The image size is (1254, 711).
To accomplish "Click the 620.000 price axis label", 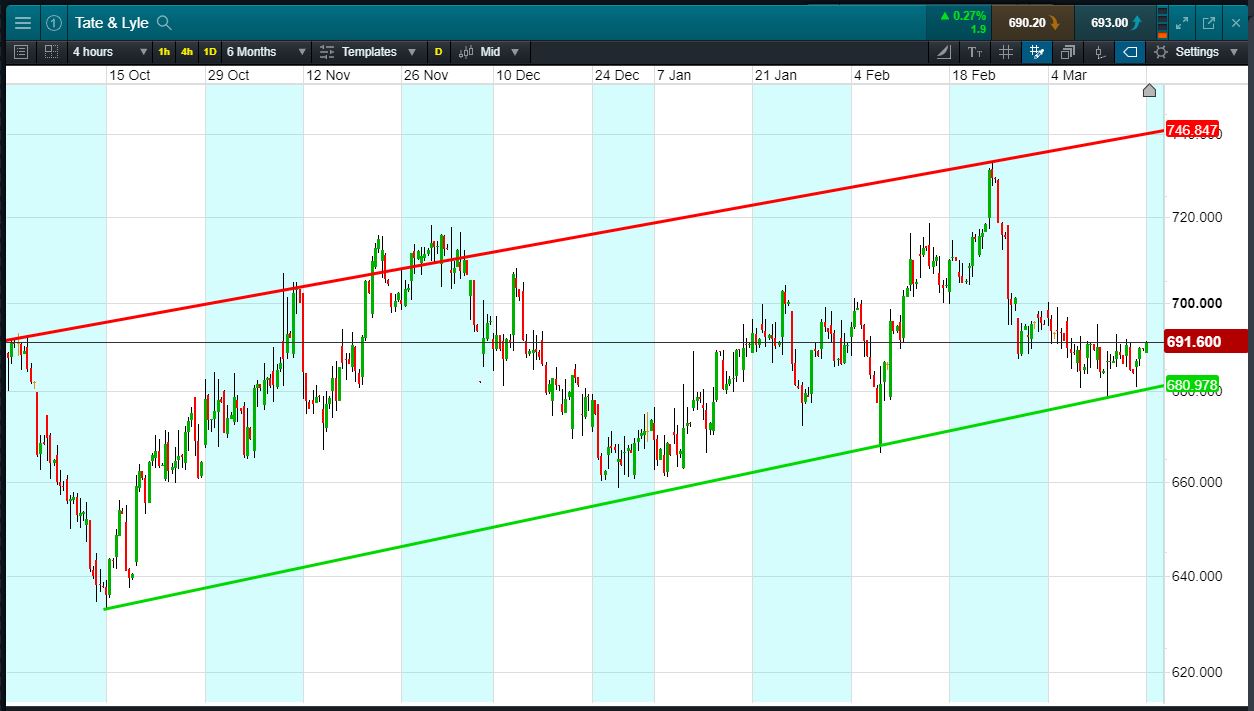I will click(x=1196, y=672).
